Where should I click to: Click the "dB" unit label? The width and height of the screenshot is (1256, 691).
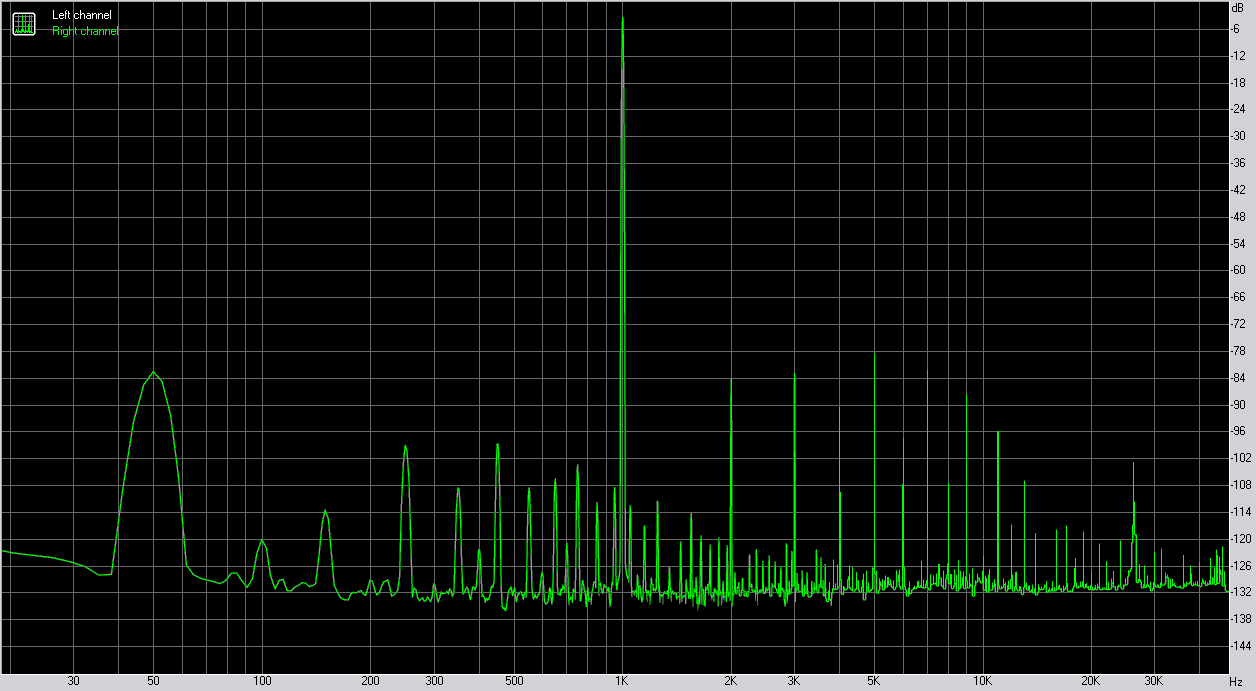coord(1238,7)
